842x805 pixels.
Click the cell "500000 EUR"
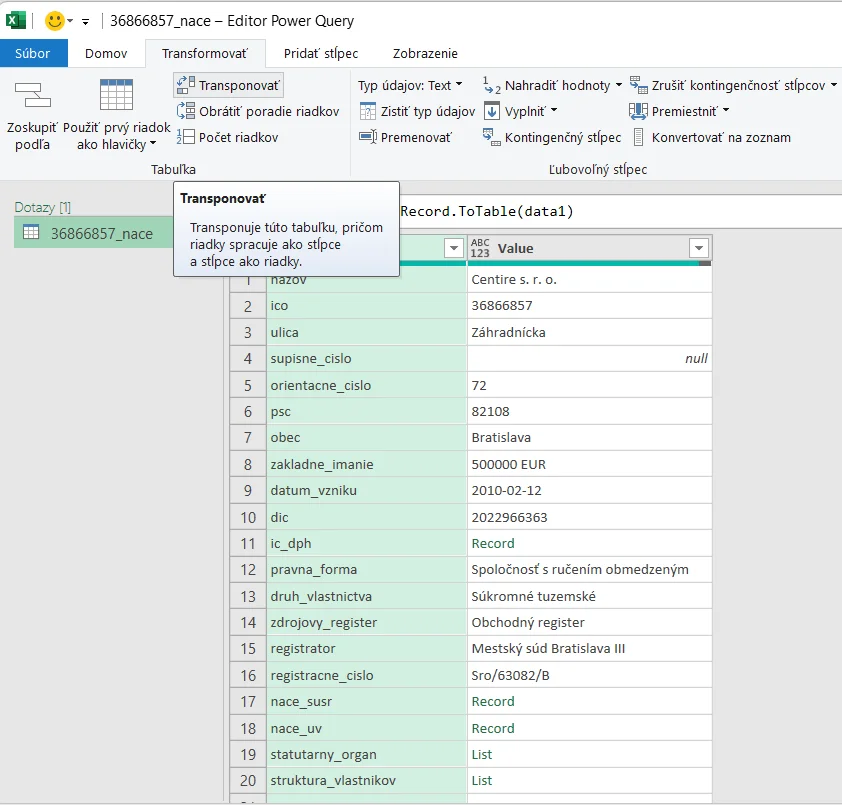[x=590, y=464]
